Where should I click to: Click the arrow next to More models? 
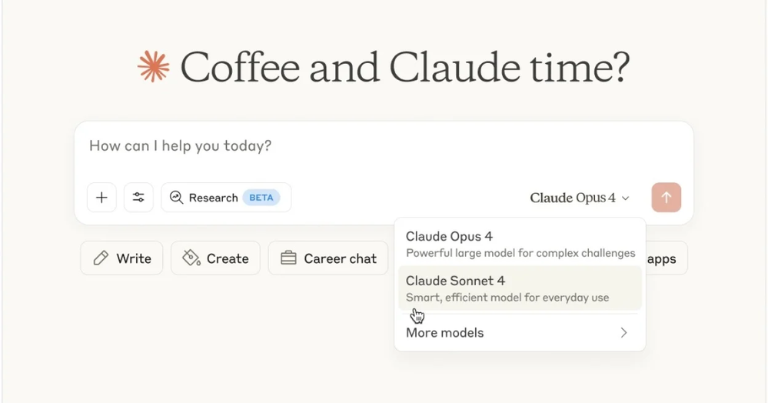point(624,332)
